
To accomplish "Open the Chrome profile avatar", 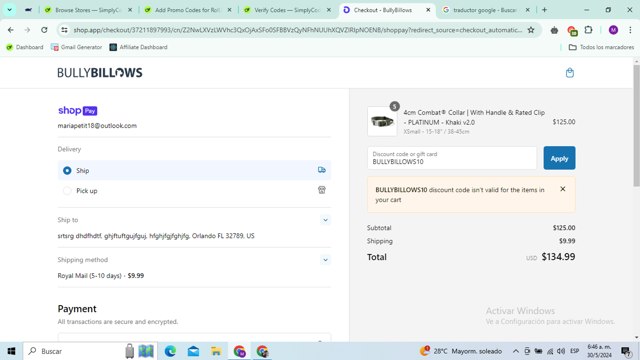I will 613,30.
